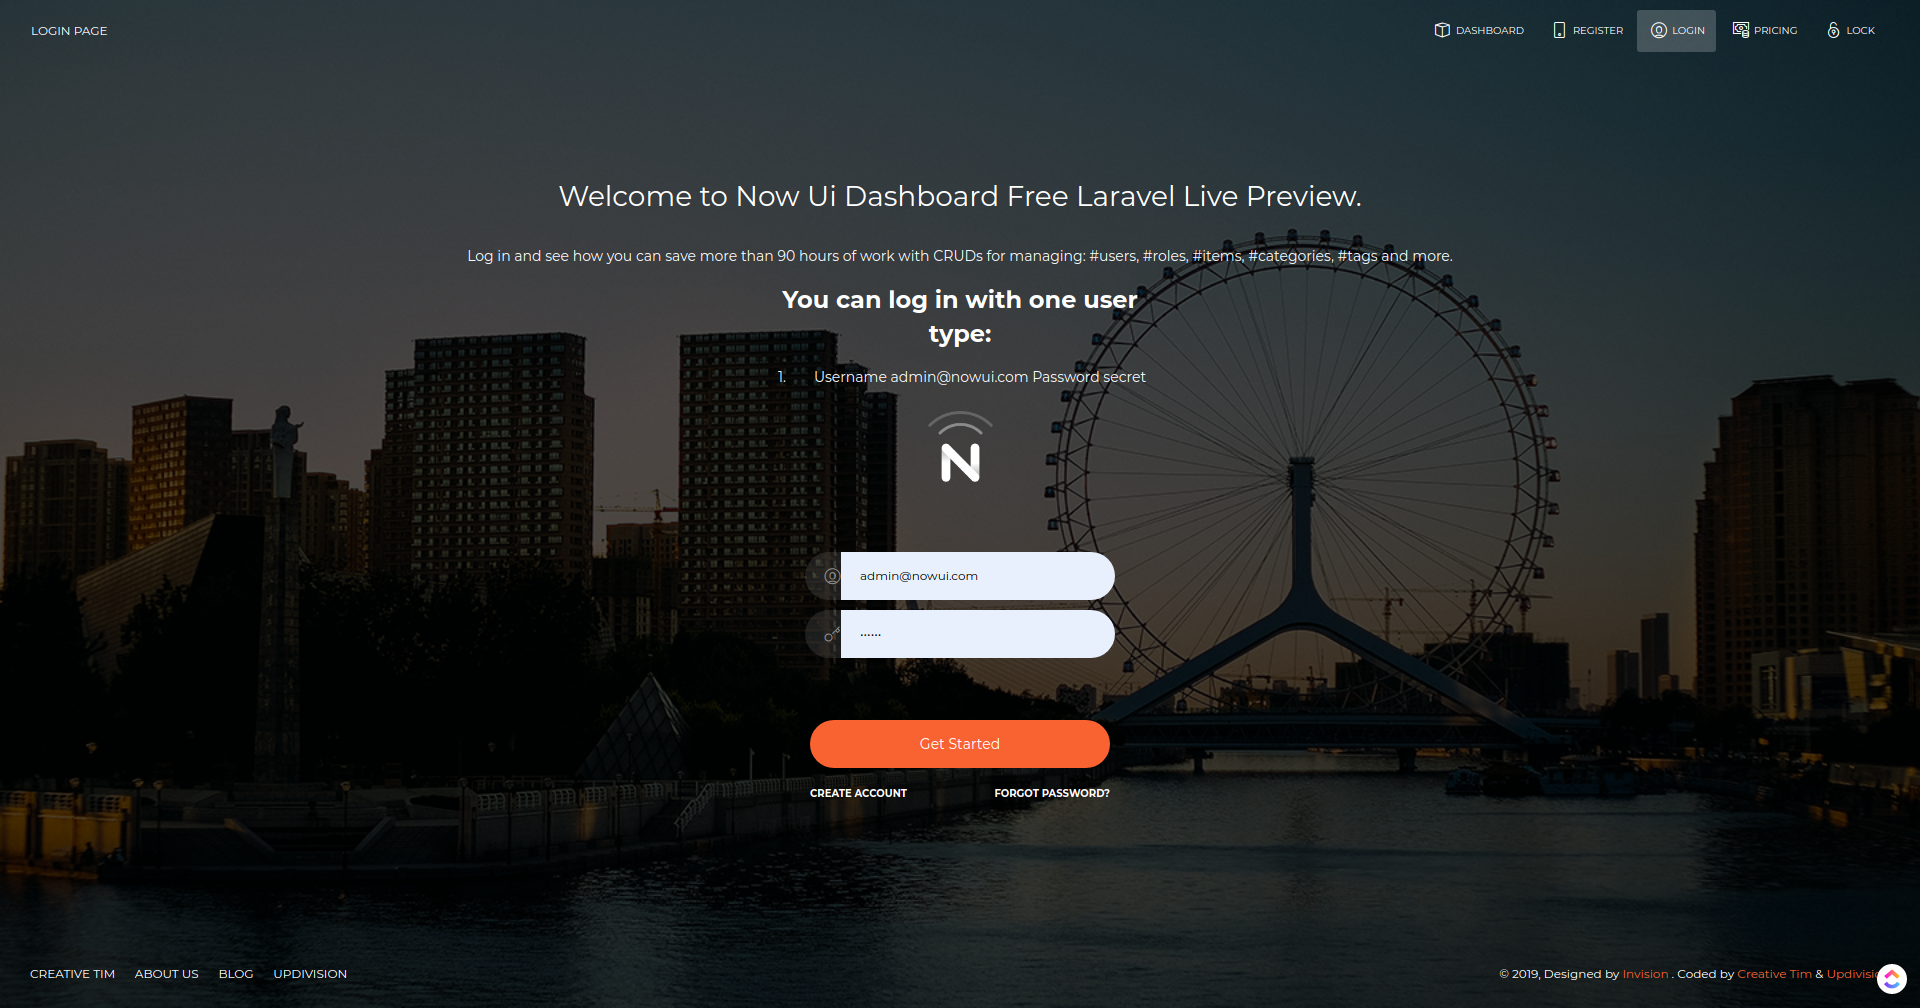This screenshot has width=1920, height=1008.
Task: Open the Creative Tim footer link
Action: (72, 974)
